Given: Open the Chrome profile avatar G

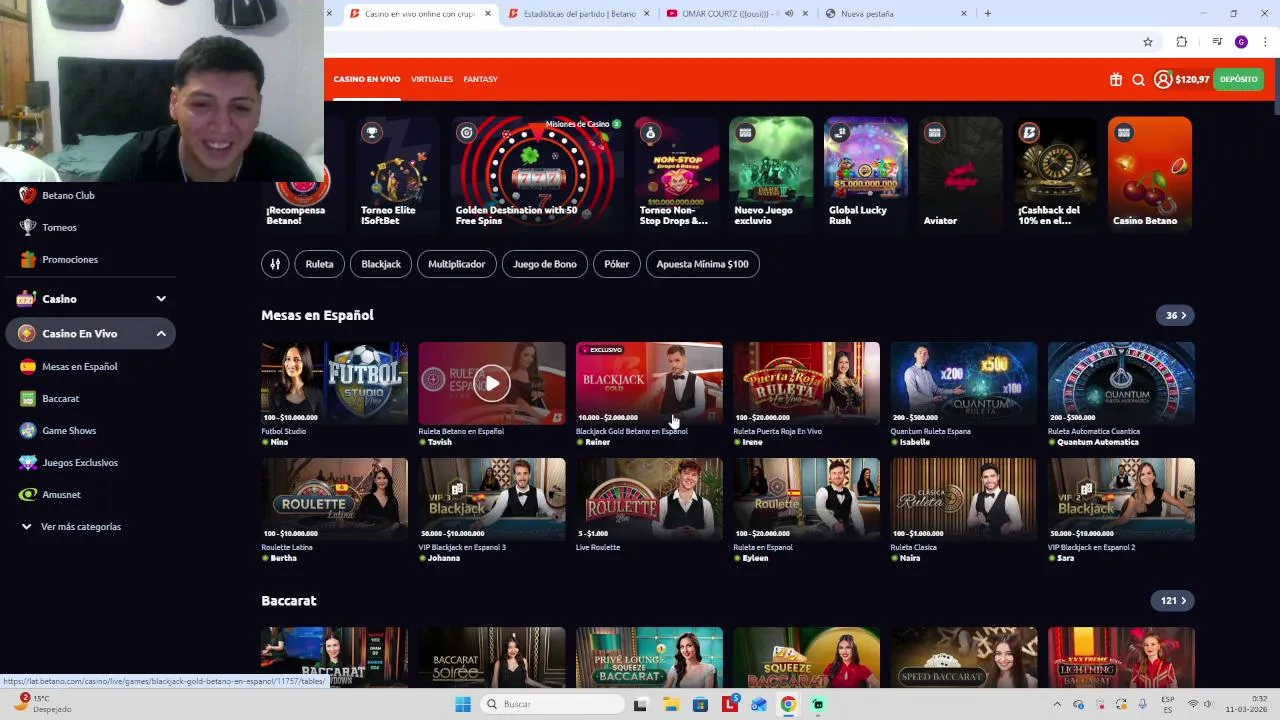Looking at the screenshot, I should [x=1241, y=42].
